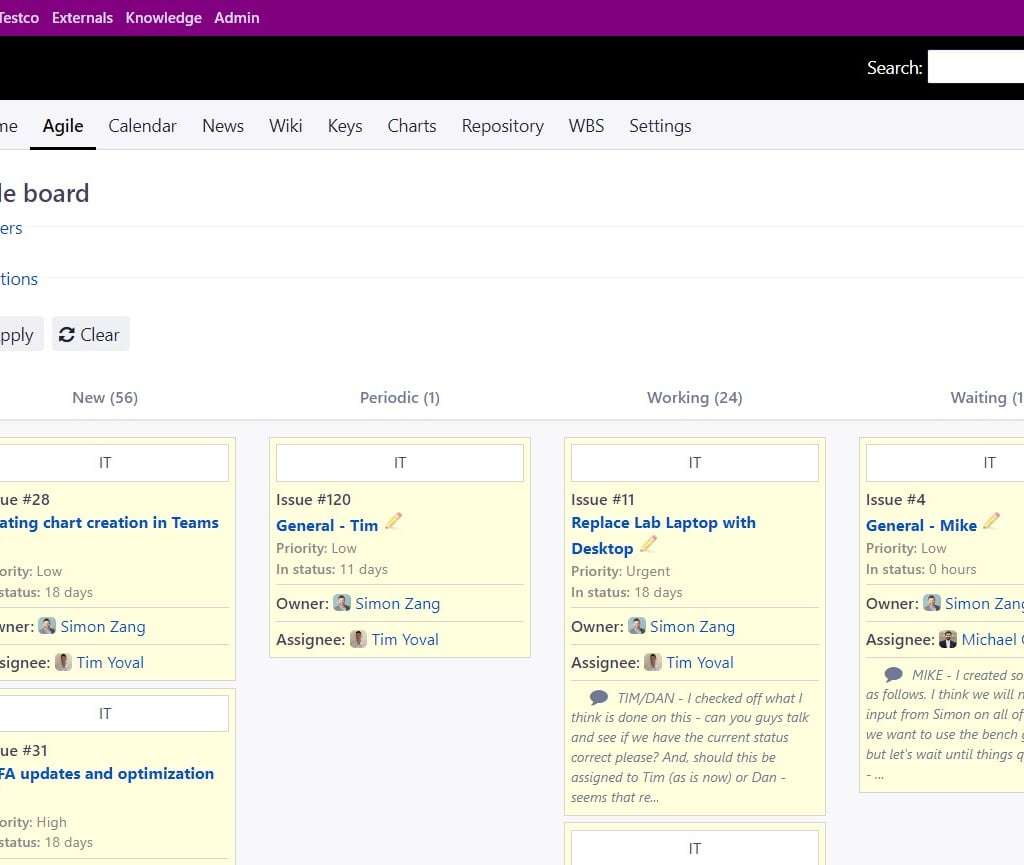1024x865 pixels.
Task: Open the Knowledge top menu
Action: click(x=163, y=18)
